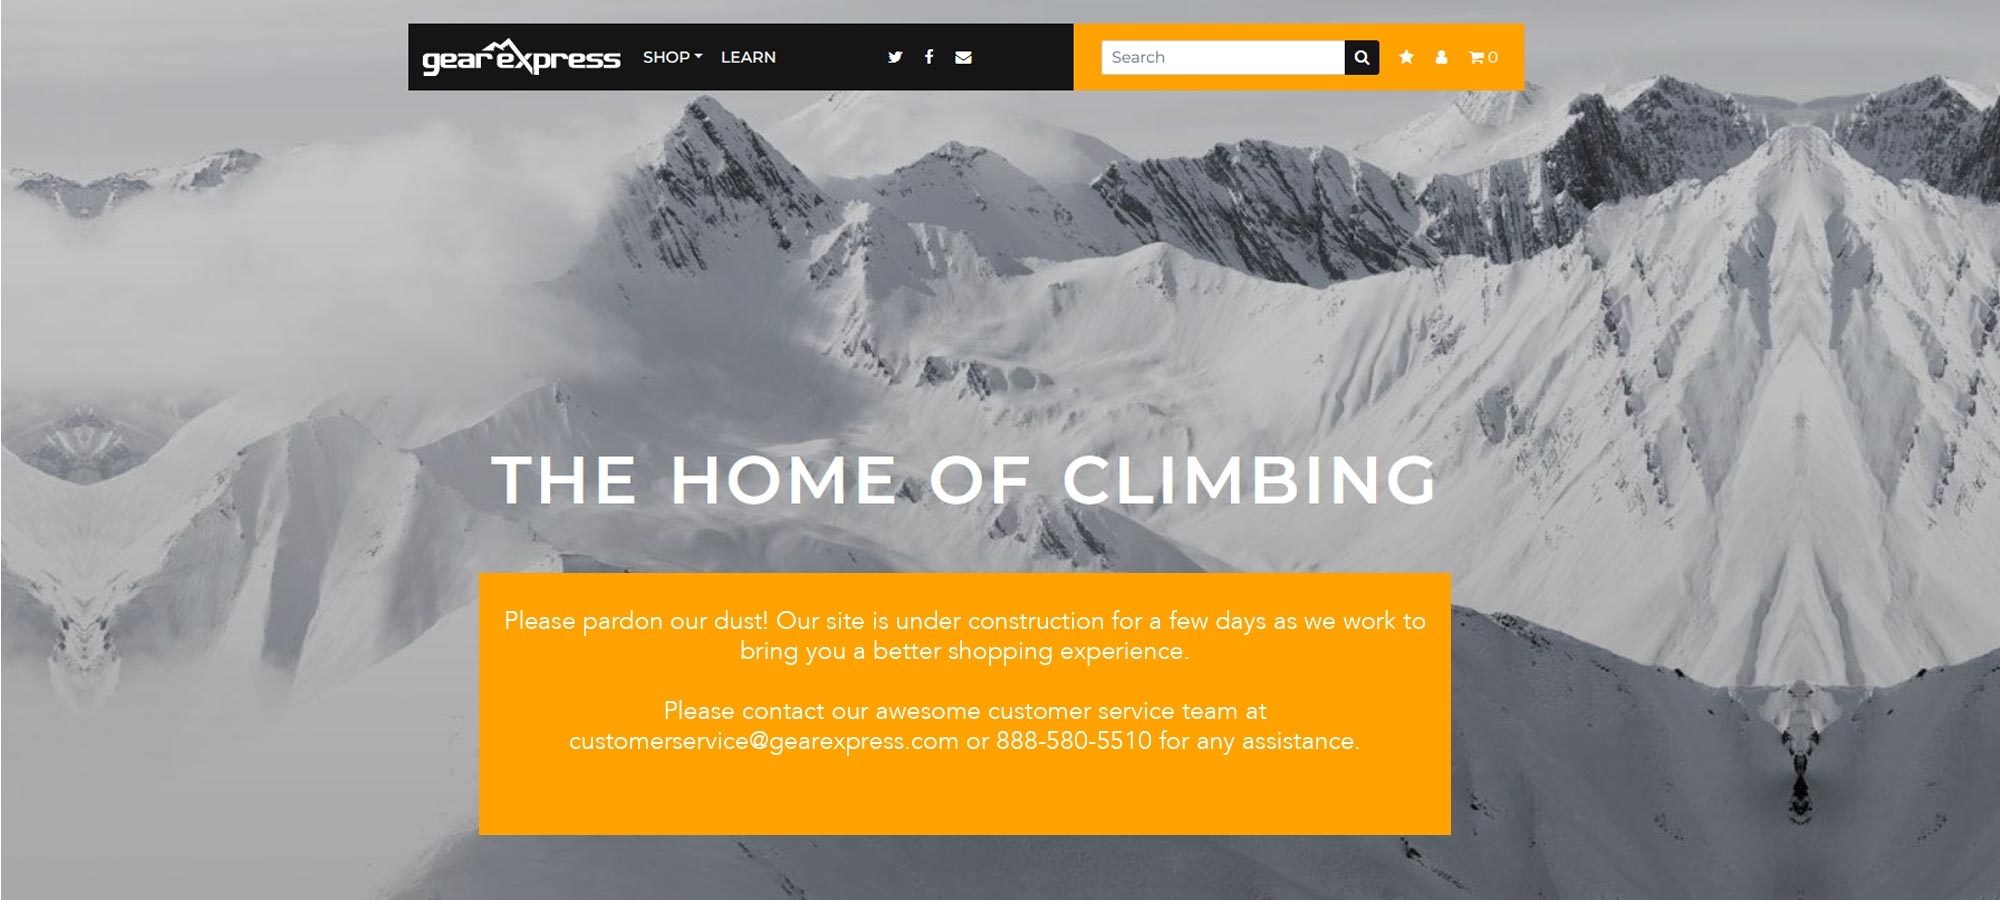This screenshot has width=2000, height=900.
Task: Open the star wishlist icon
Action: click(1406, 57)
